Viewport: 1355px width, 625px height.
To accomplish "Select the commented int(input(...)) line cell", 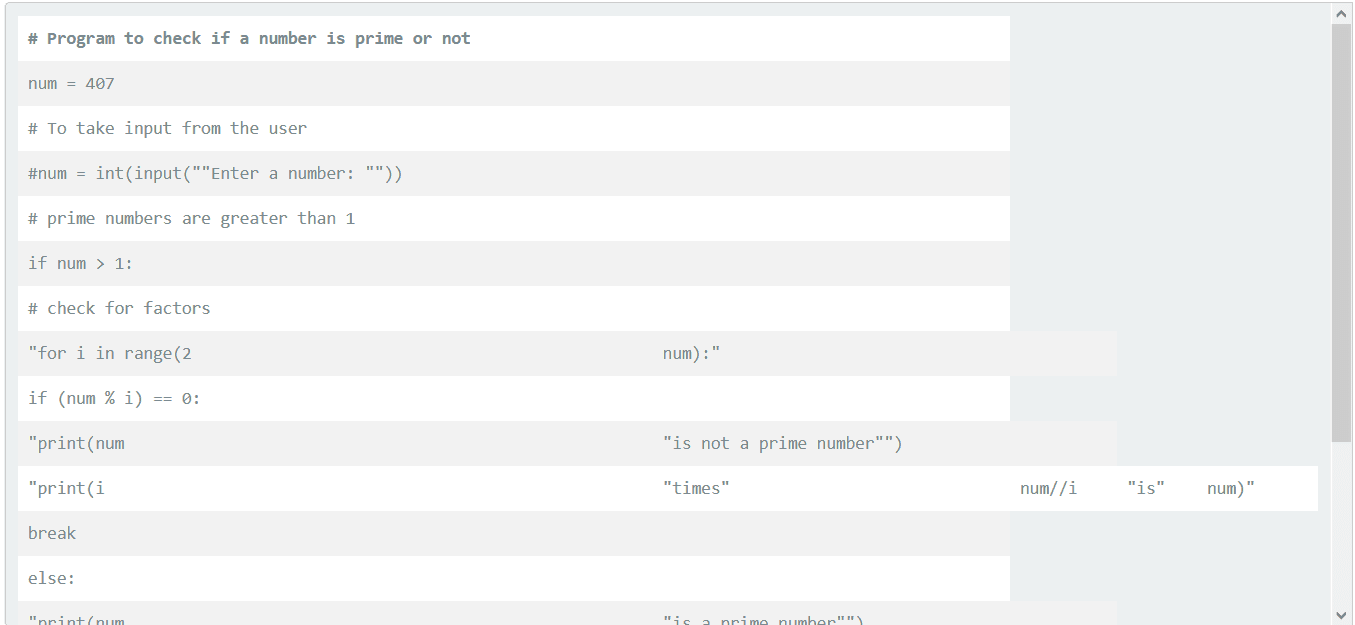I will click(x=215, y=174).
